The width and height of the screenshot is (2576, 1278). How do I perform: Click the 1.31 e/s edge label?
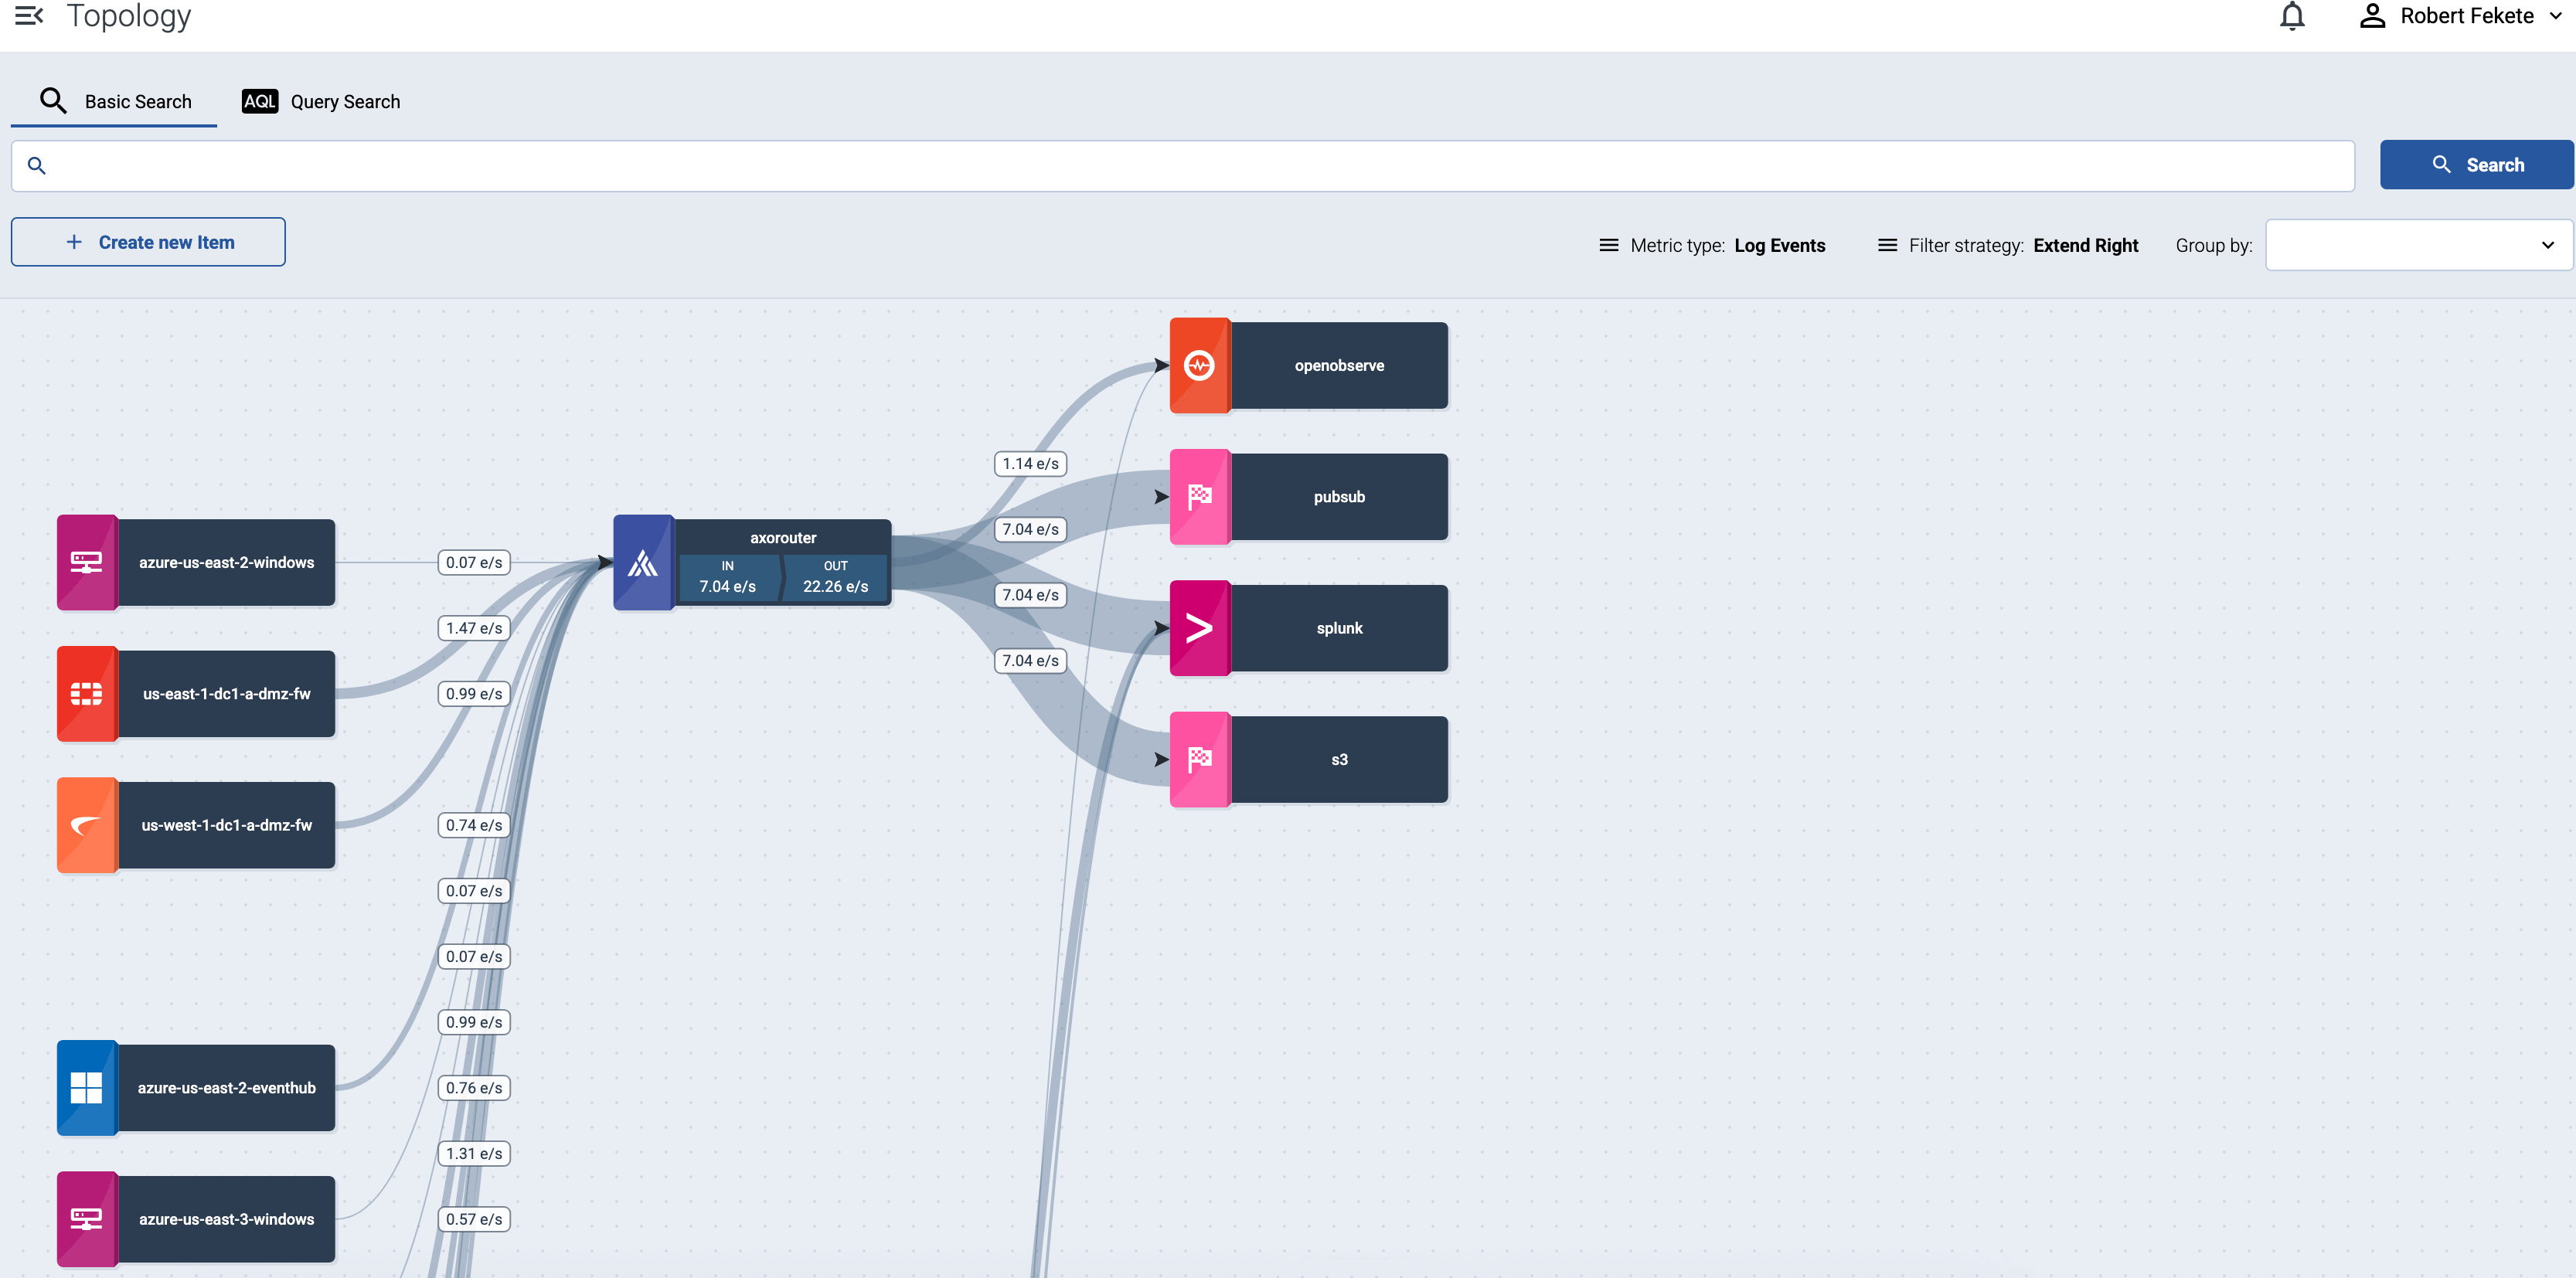pos(474,1153)
